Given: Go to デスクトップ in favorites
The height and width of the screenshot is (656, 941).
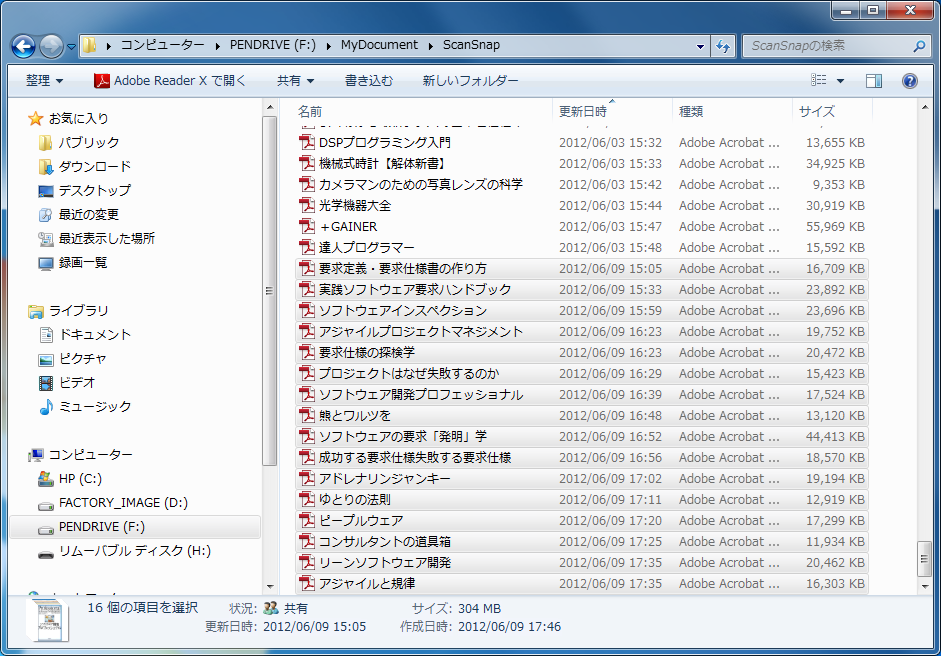Looking at the screenshot, I should 95,190.
